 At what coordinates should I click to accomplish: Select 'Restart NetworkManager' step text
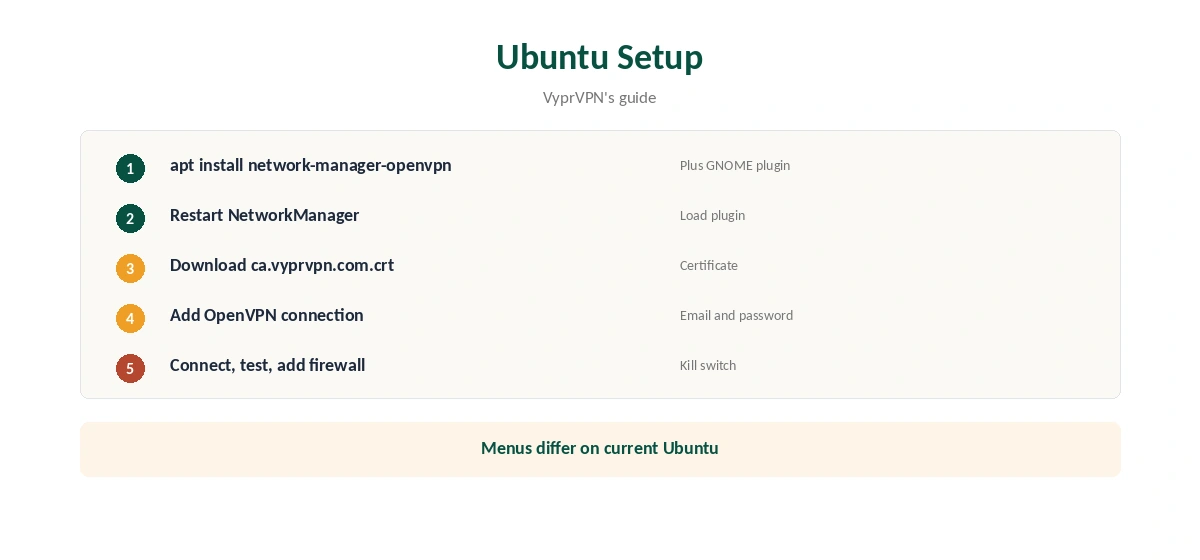(x=264, y=215)
